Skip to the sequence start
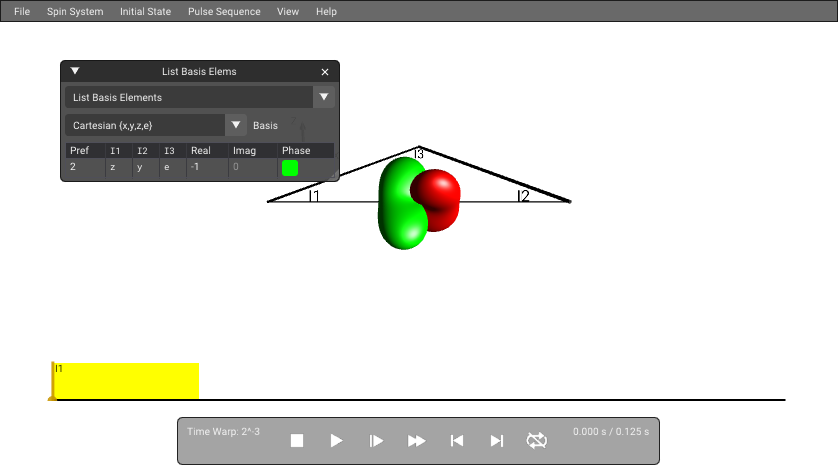838x465 pixels. 456,440
